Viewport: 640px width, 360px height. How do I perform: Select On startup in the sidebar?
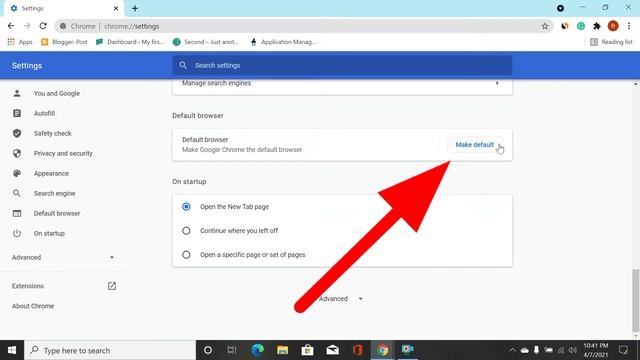click(x=49, y=233)
